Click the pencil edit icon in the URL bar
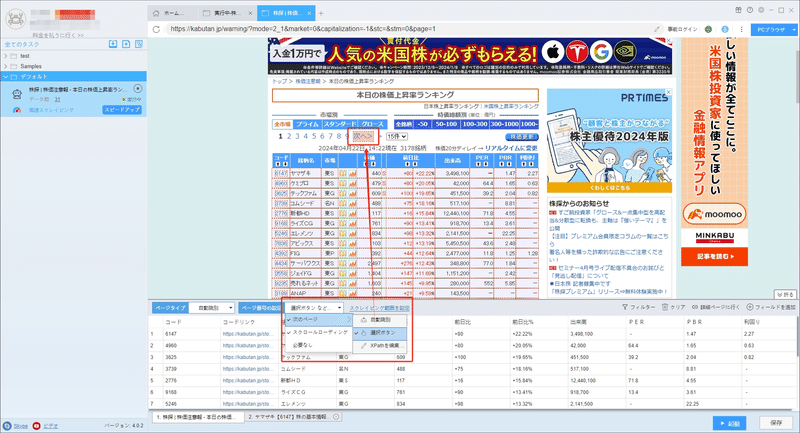Screen dimensions: 800x433 [x=657, y=29]
